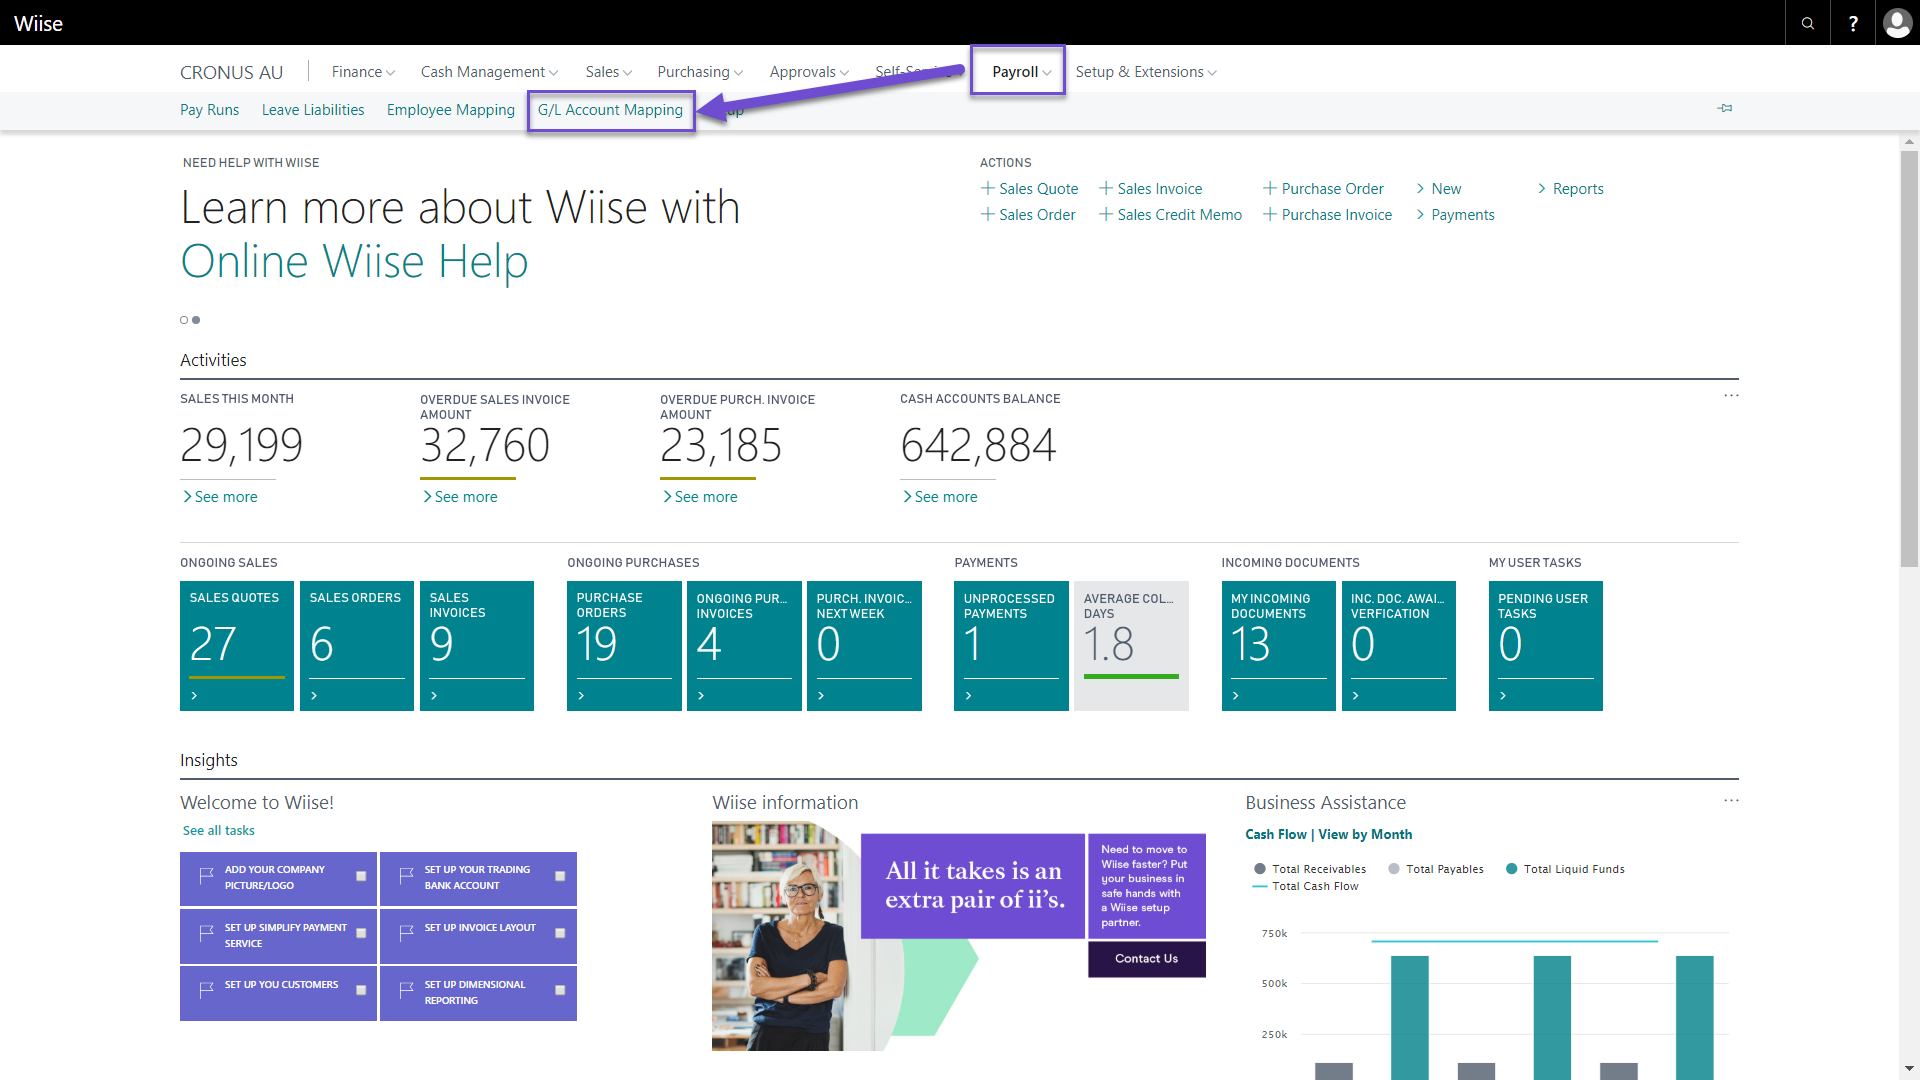Open the Leave Liabilities payroll section
The width and height of the screenshot is (1920, 1080).
click(313, 109)
